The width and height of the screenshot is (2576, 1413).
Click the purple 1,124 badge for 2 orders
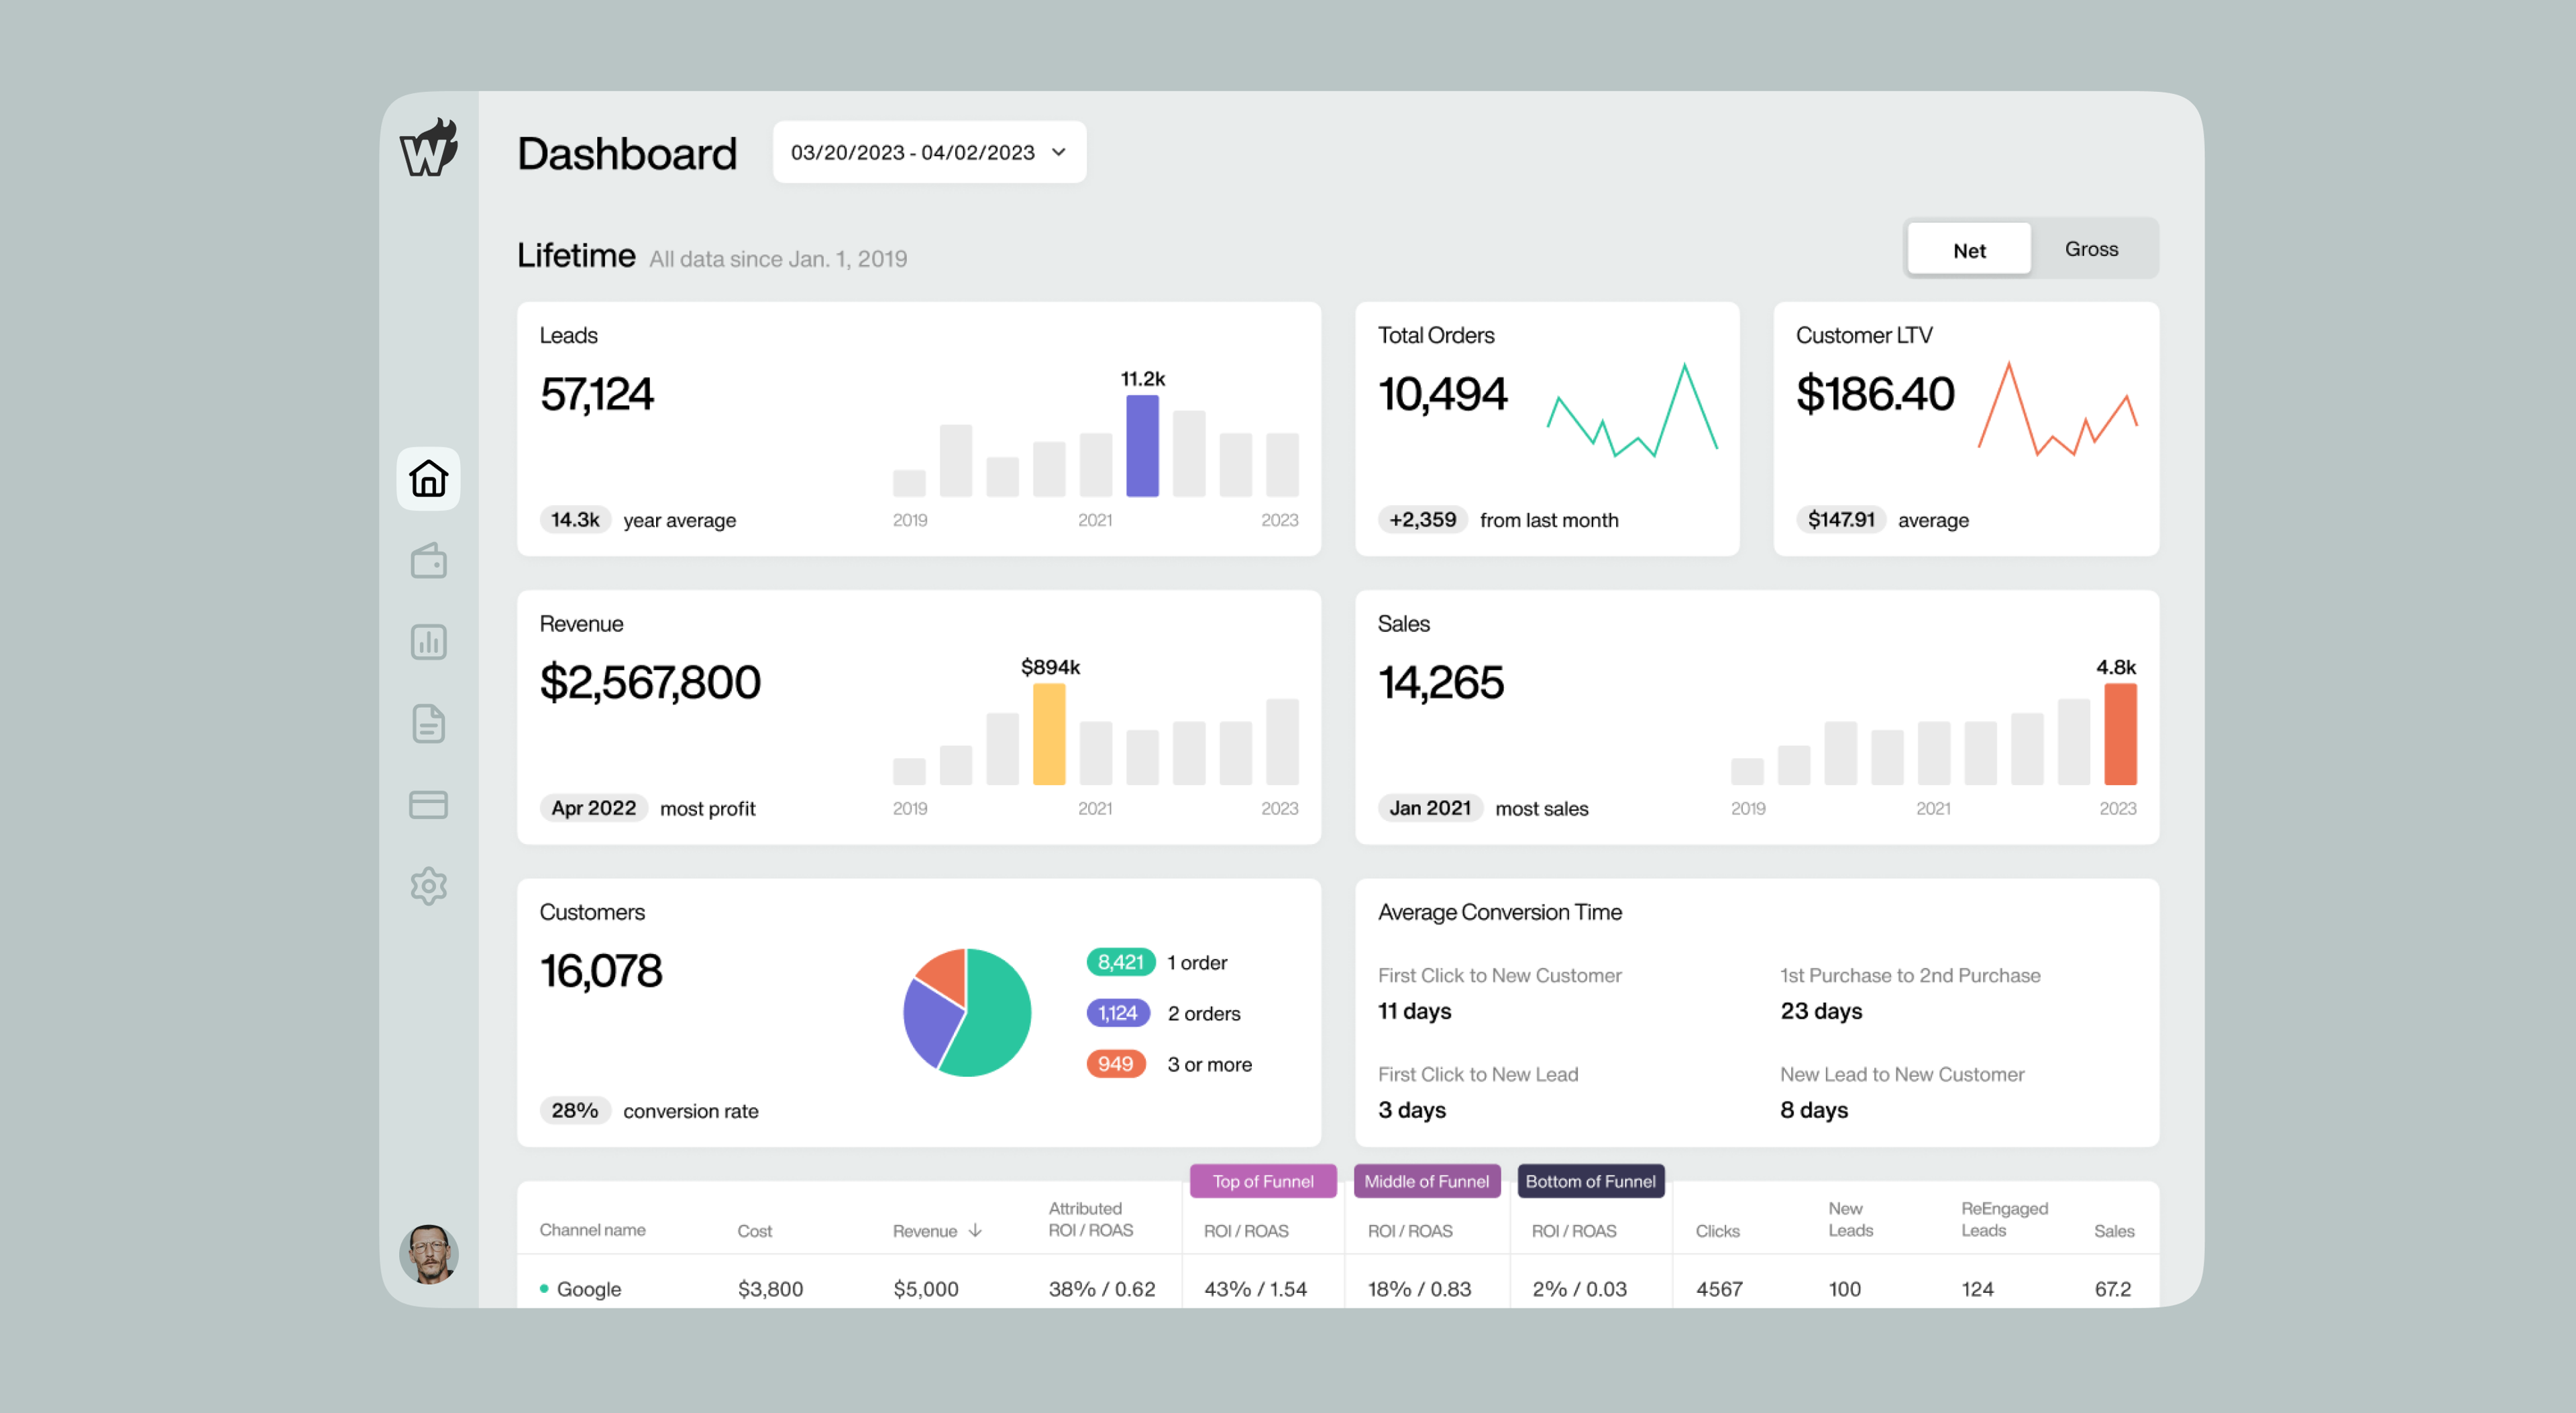coord(1118,1013)
